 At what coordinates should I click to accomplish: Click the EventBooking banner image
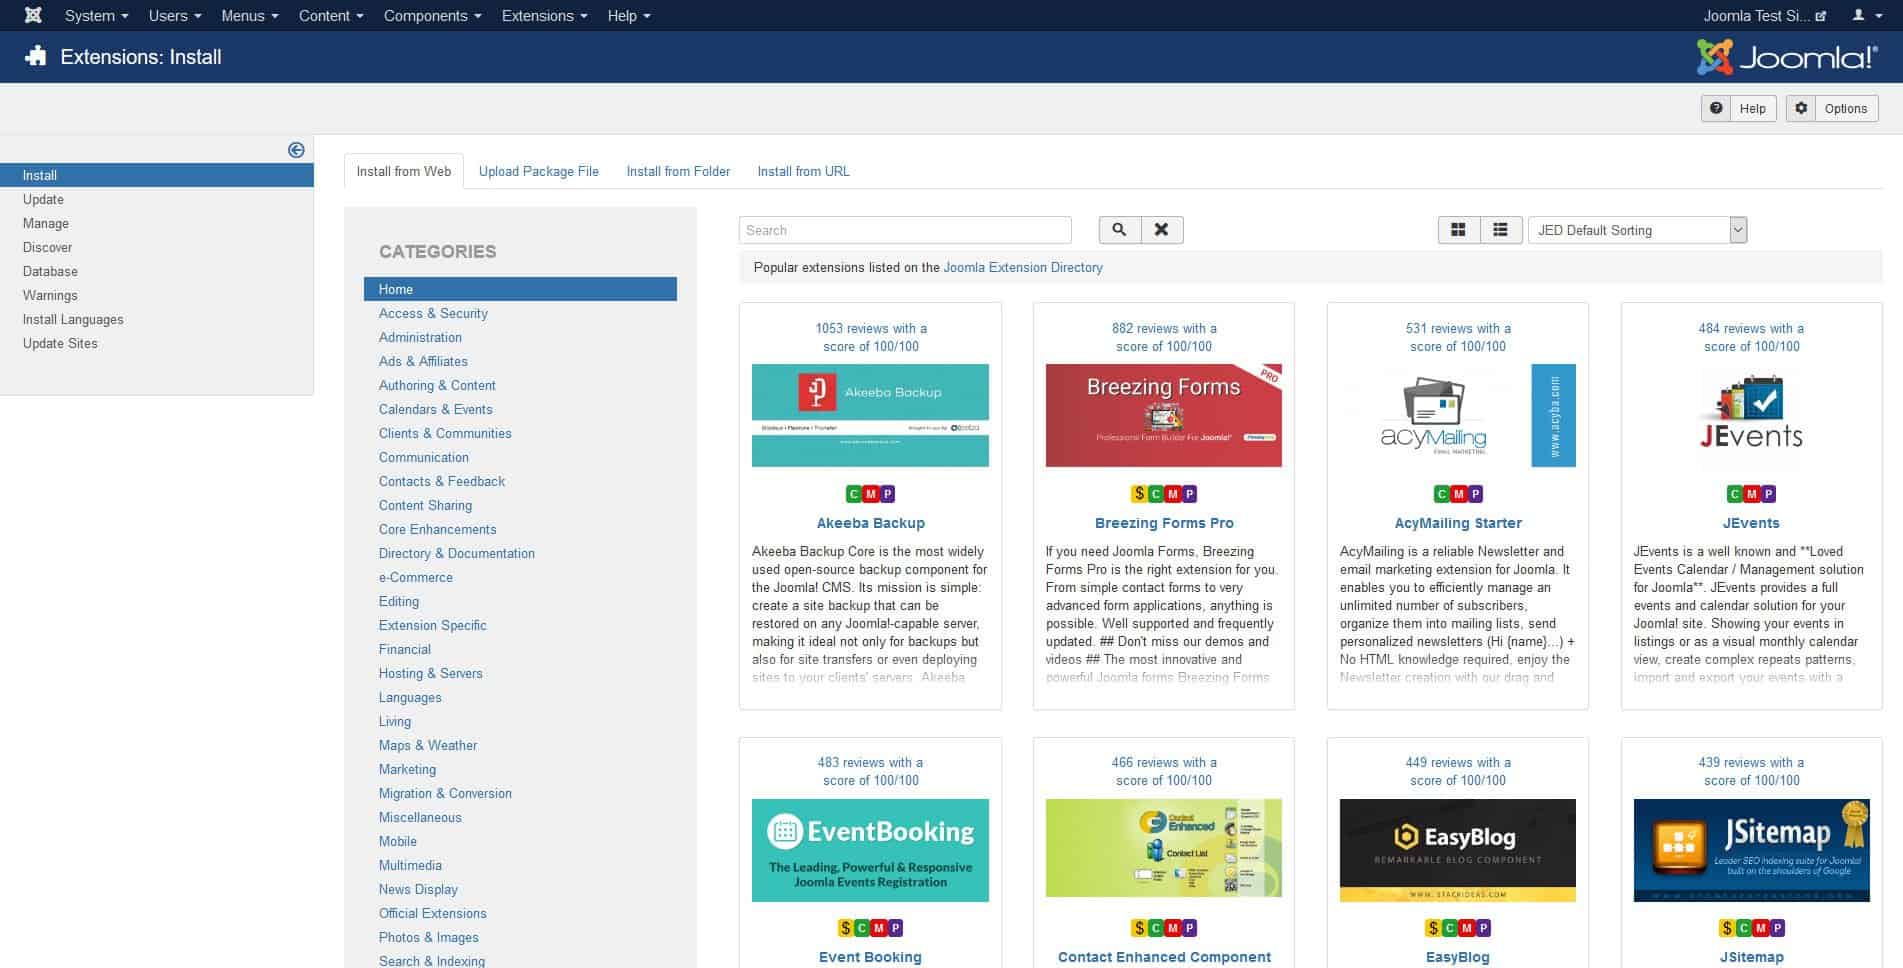click(870, 850)
